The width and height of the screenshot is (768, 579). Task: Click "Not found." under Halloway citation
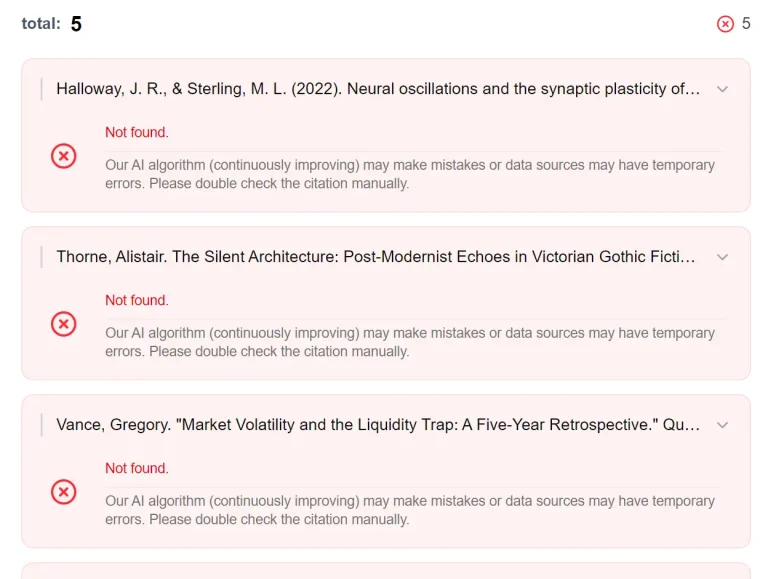[x=137, y=132]
